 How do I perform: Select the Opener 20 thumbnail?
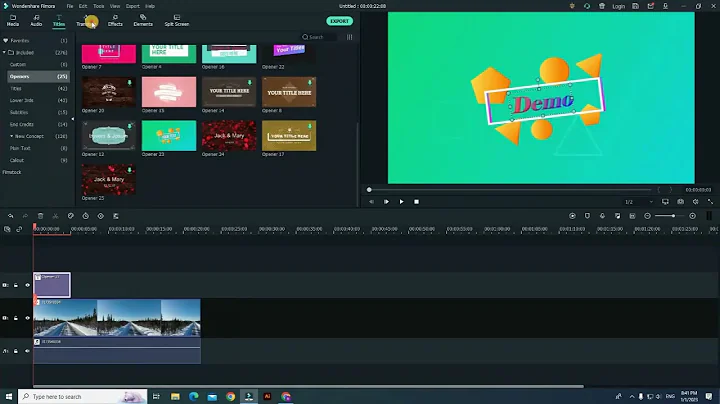109,92
